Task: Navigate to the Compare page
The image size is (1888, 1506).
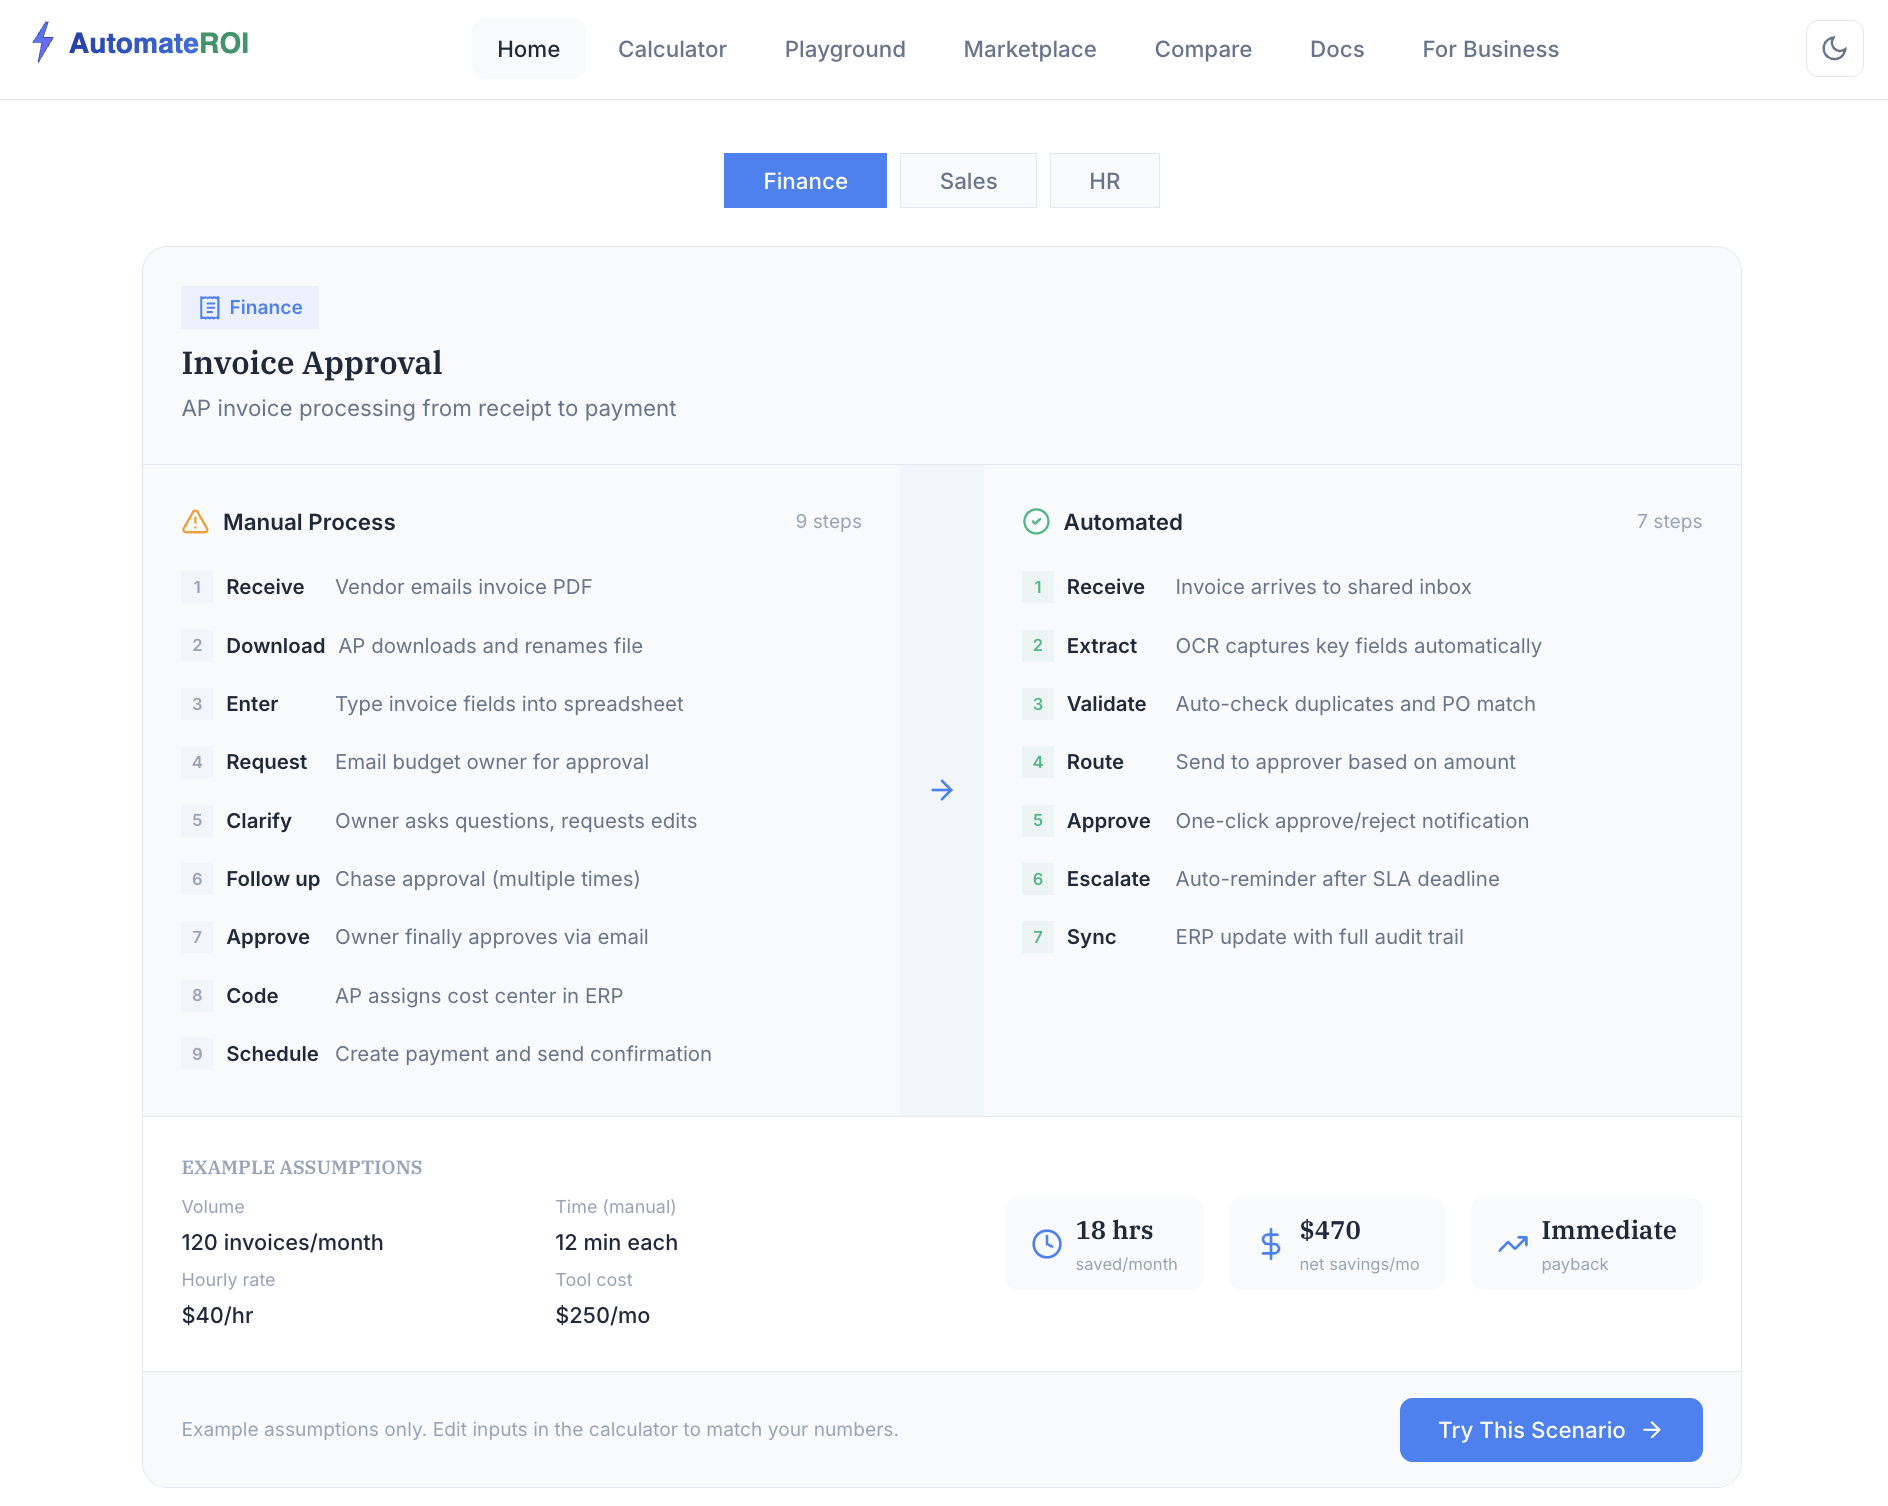Action: coord(1203,49)
